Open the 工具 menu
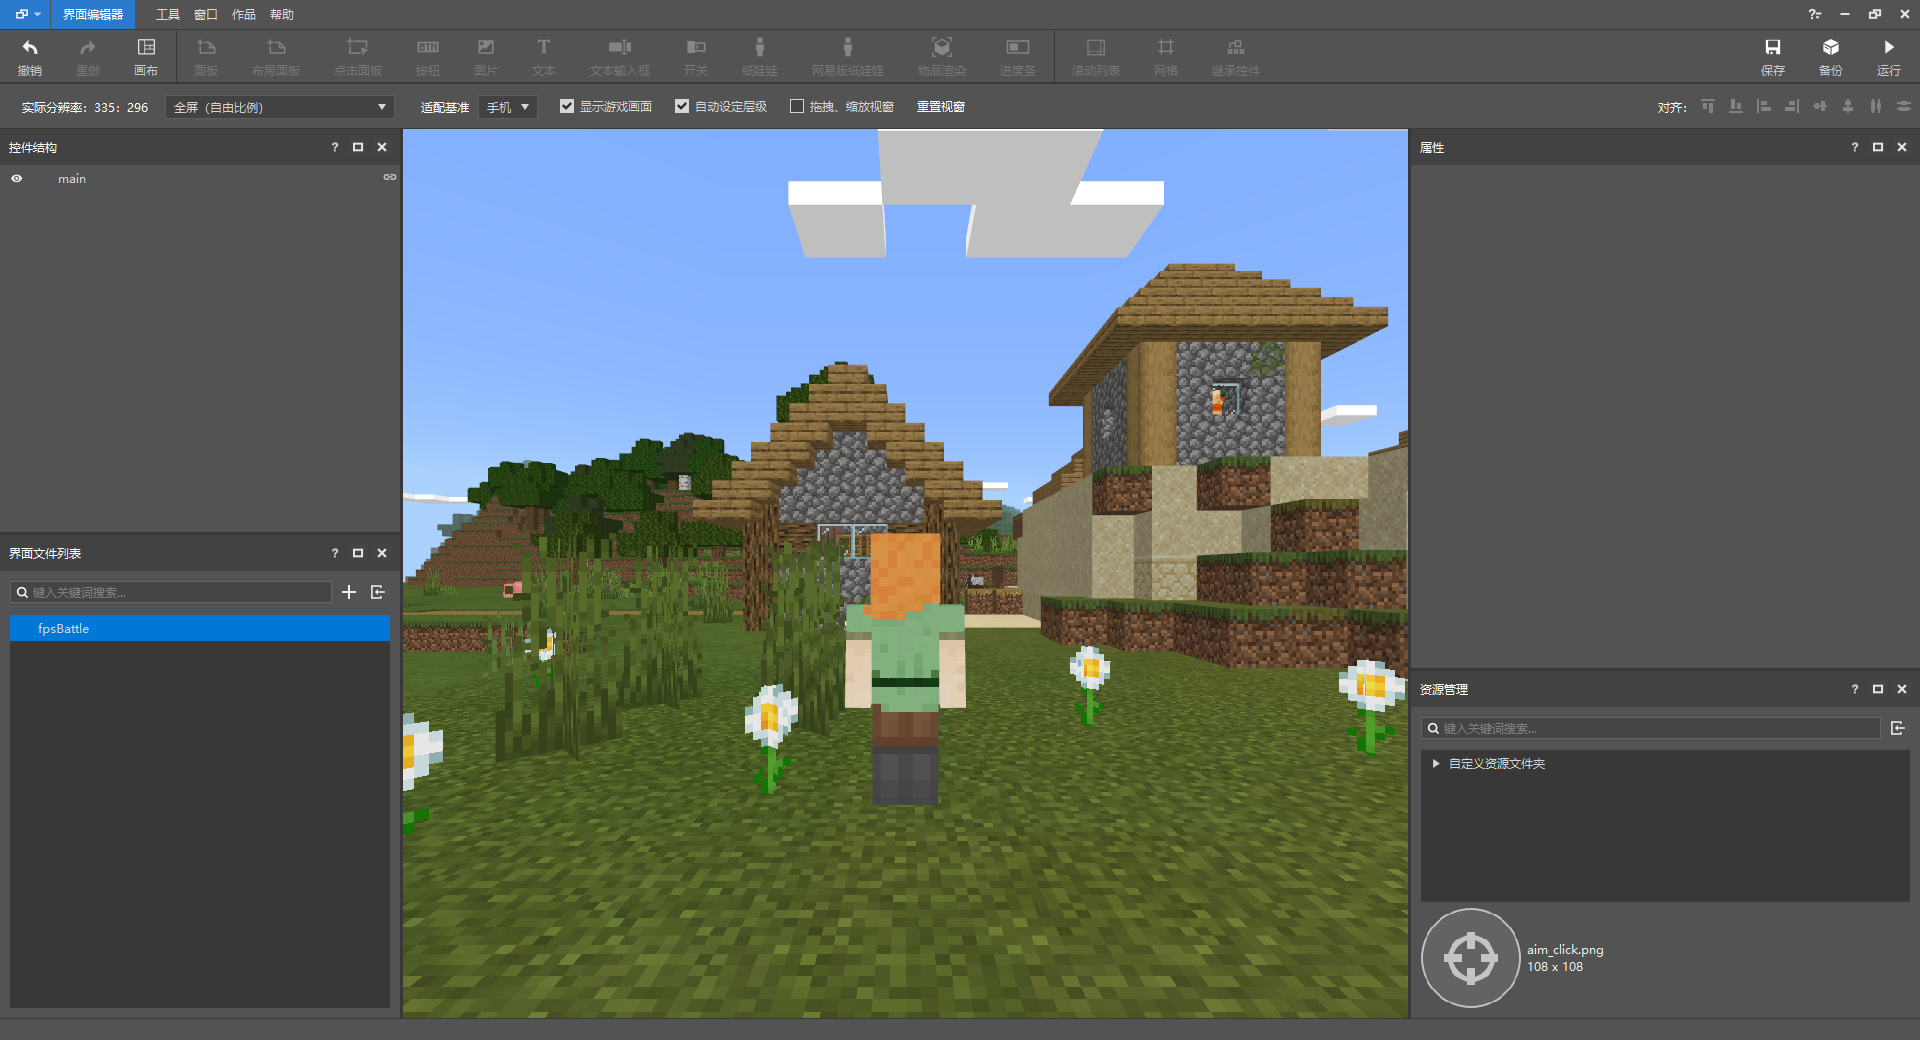 [x=168, y=14]
